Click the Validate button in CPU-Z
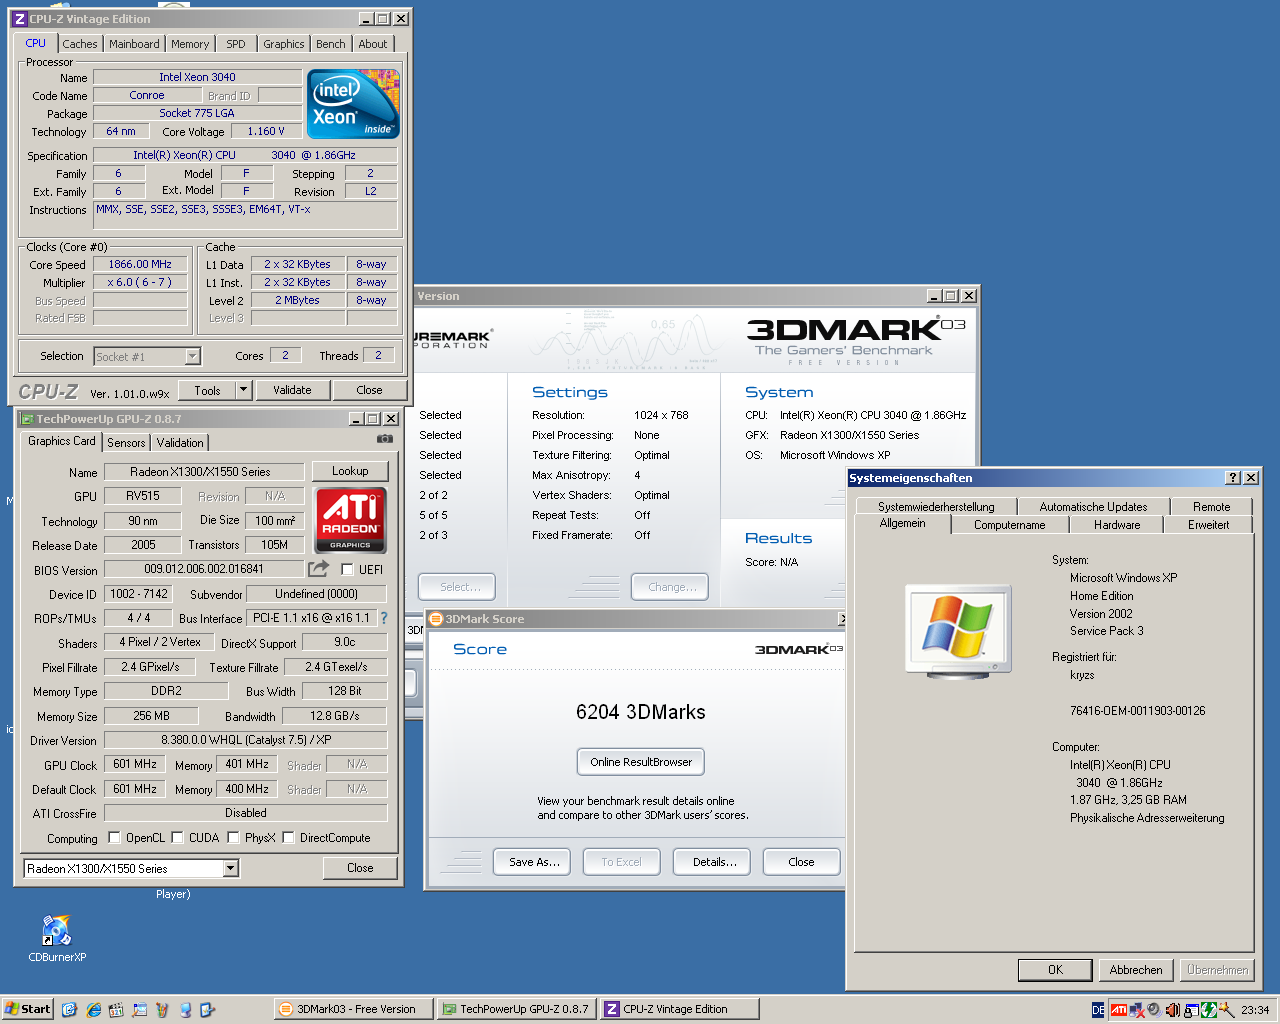1280x1024 pixels. point(292,390)
